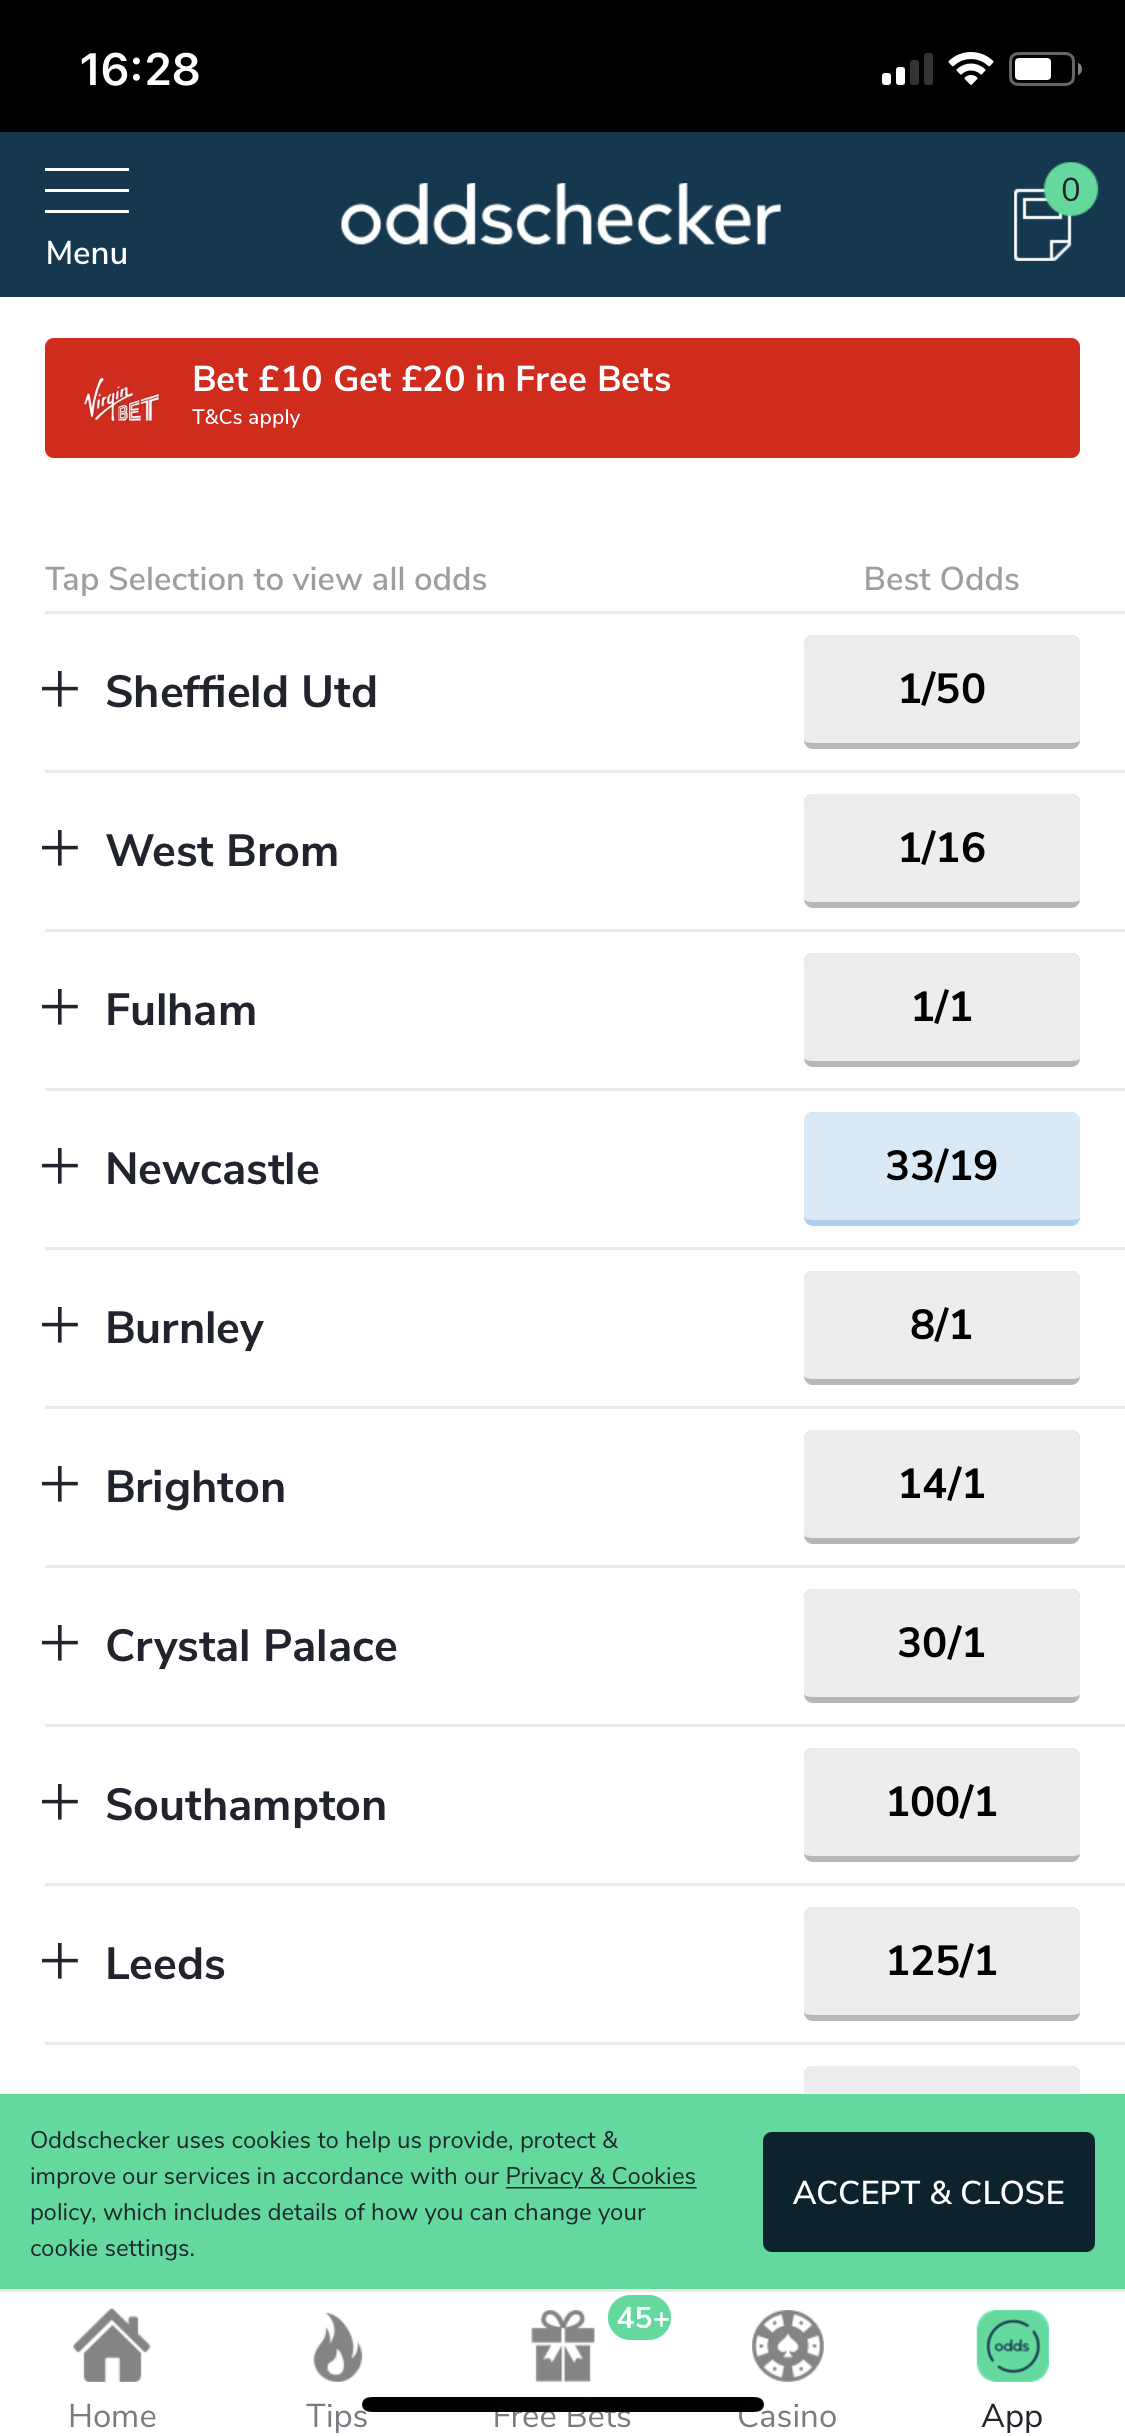
Task: Tap the Virgin Bet logo in banner
Action: click(x=122, y=400)
